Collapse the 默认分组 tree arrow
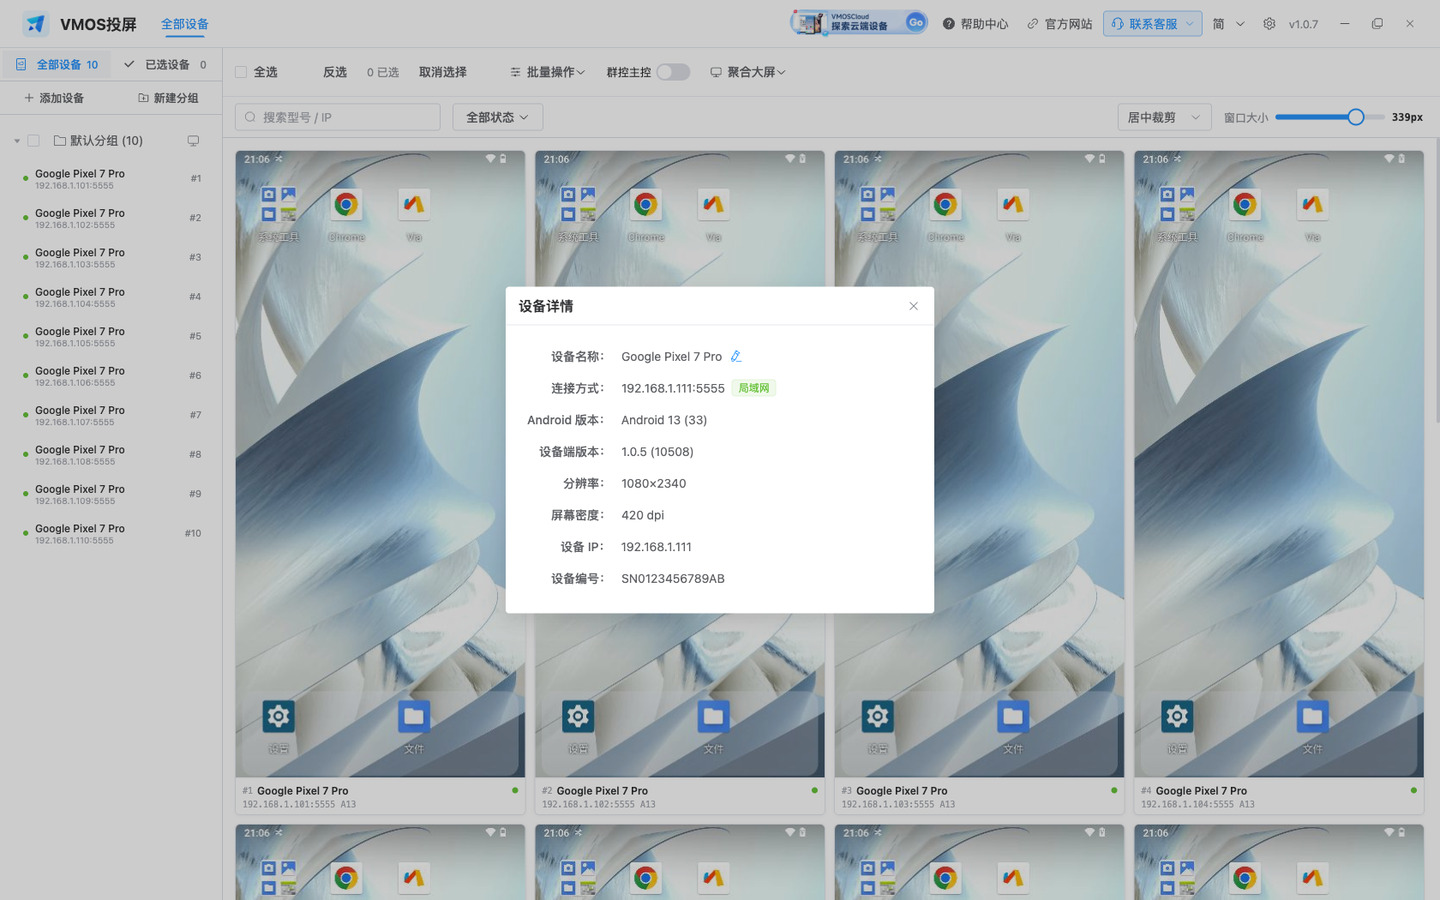The height and width of the screenshot is (900, 1440). point(17,141)
